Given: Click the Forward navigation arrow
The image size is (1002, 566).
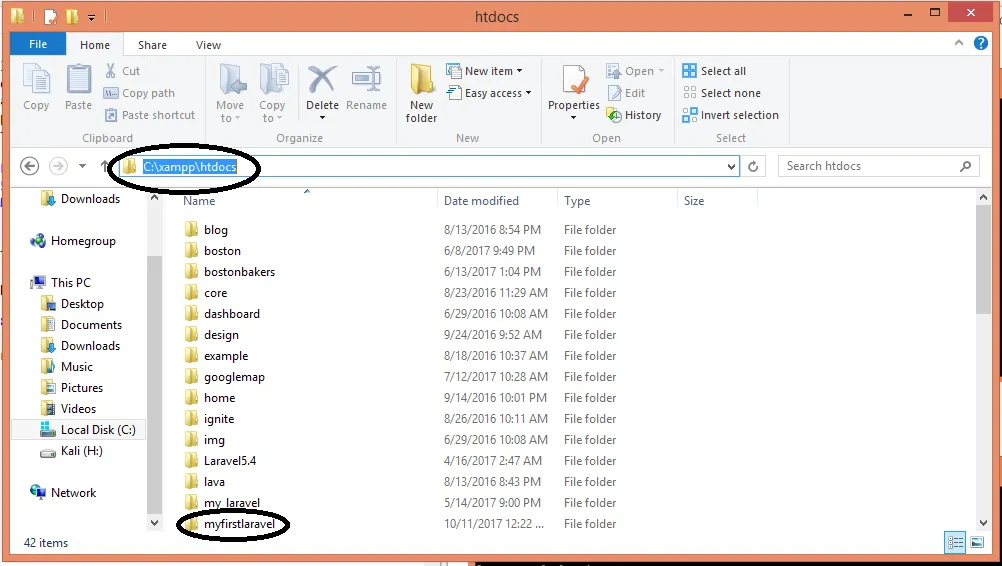Looking at the screenshot, I should pyautogui.click(x=58, y=166).
